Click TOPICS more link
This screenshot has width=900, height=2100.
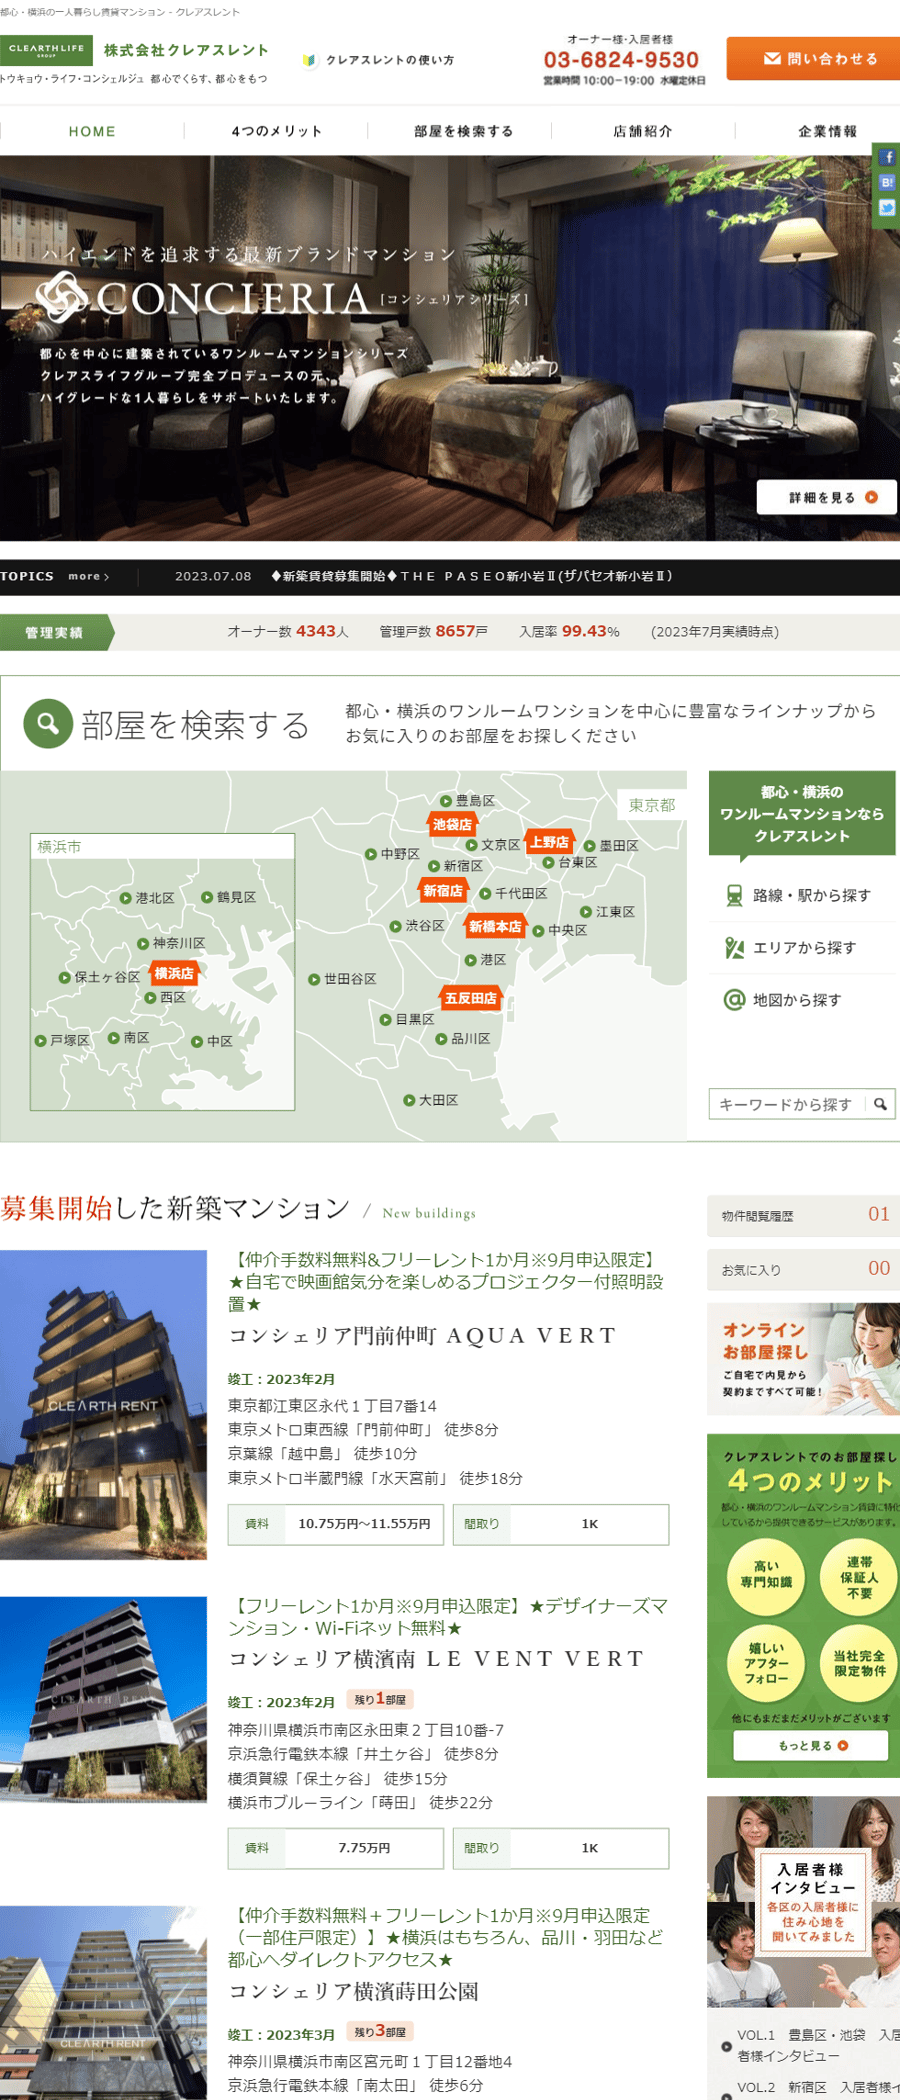pos(89,576)
